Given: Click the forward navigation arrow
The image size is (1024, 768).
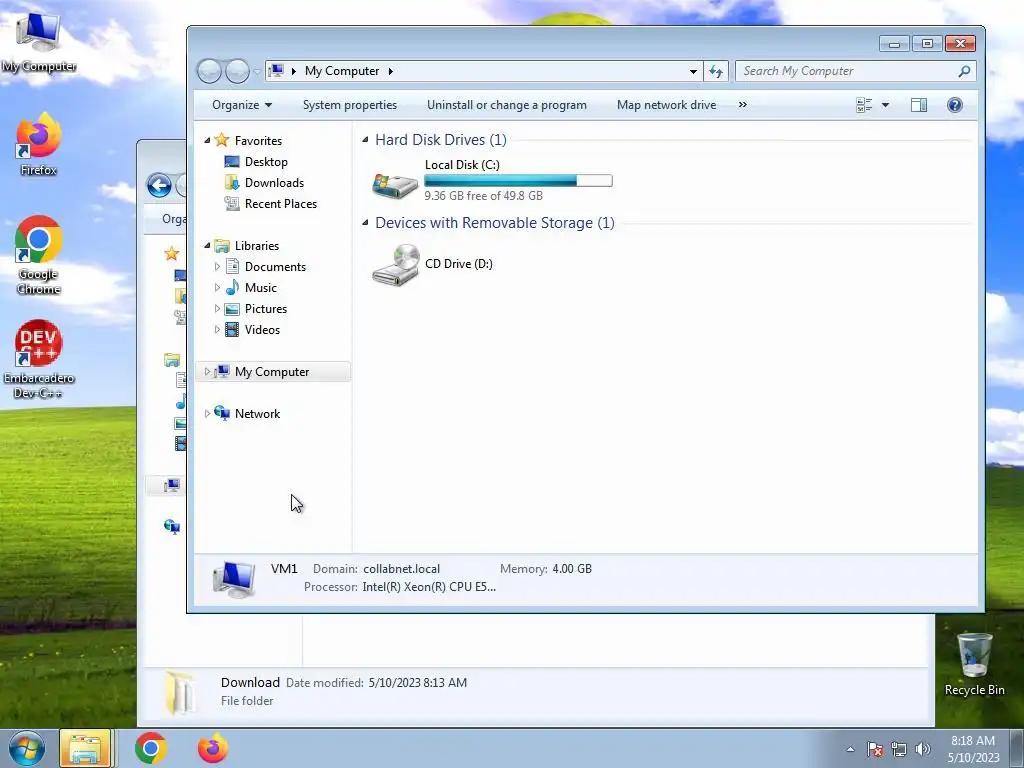Looking at the screenshot, I should (237, 71).
